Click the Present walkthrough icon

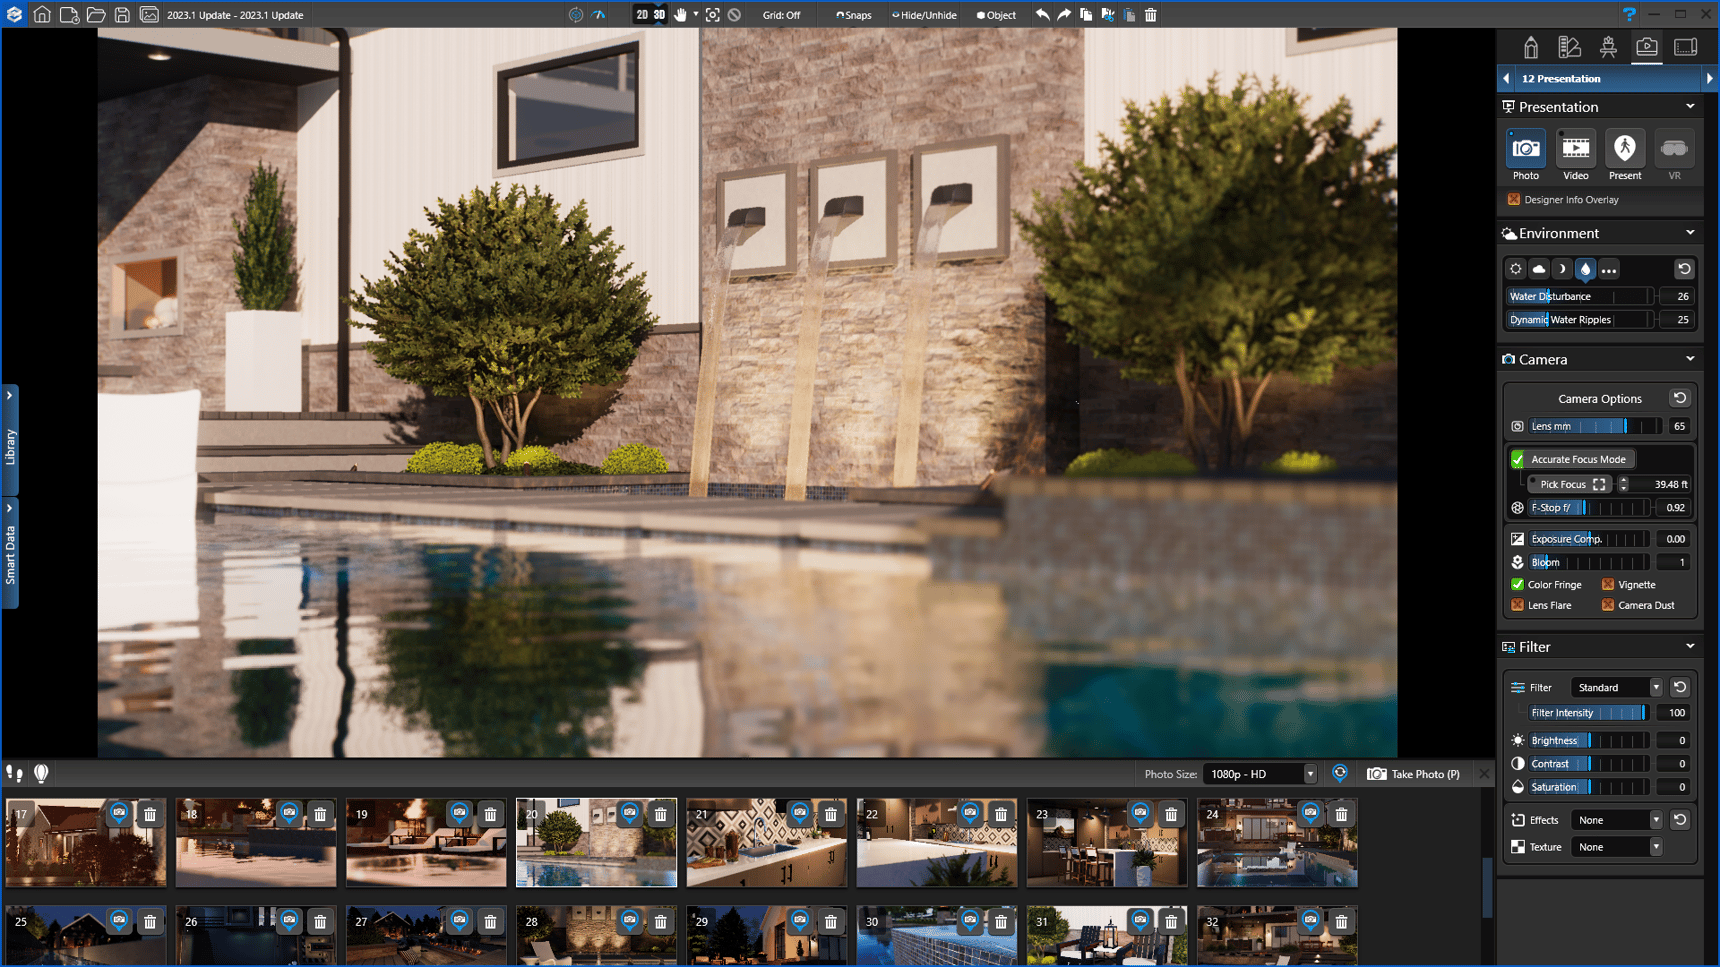pos(1624,149)
